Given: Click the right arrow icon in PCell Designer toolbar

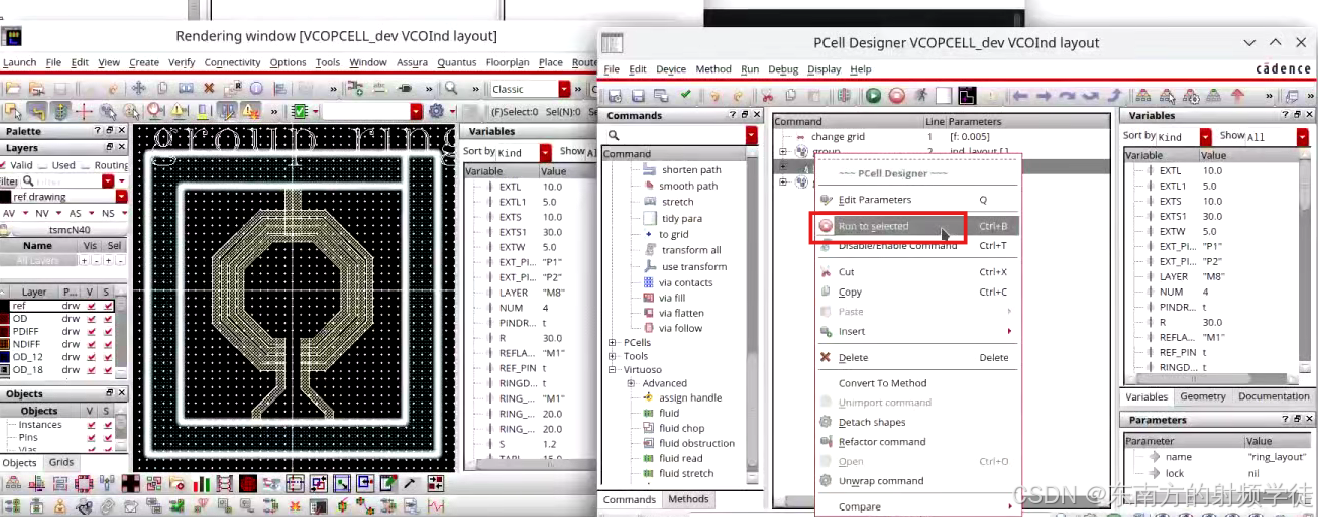Looking at the screenshot, I should (x=1044, y=96).
